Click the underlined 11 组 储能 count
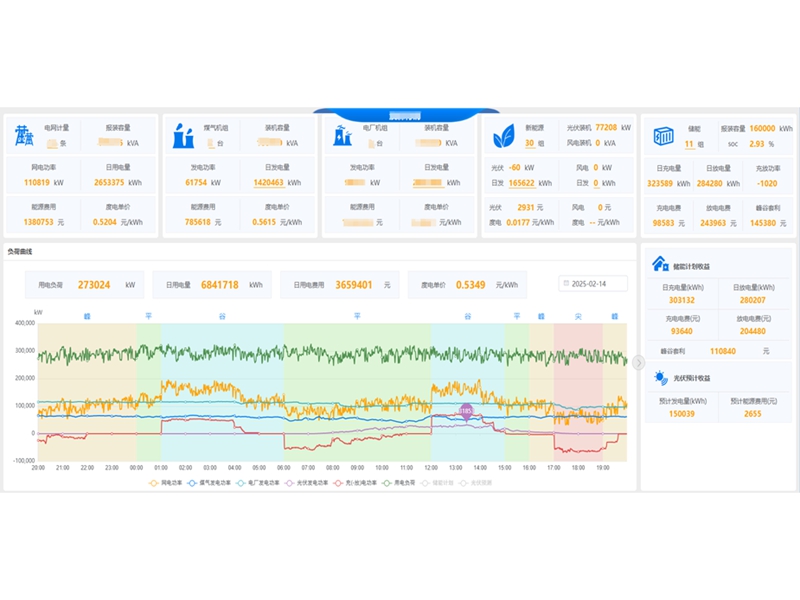The width and height of the screenshot is (800, 600). 688,144
